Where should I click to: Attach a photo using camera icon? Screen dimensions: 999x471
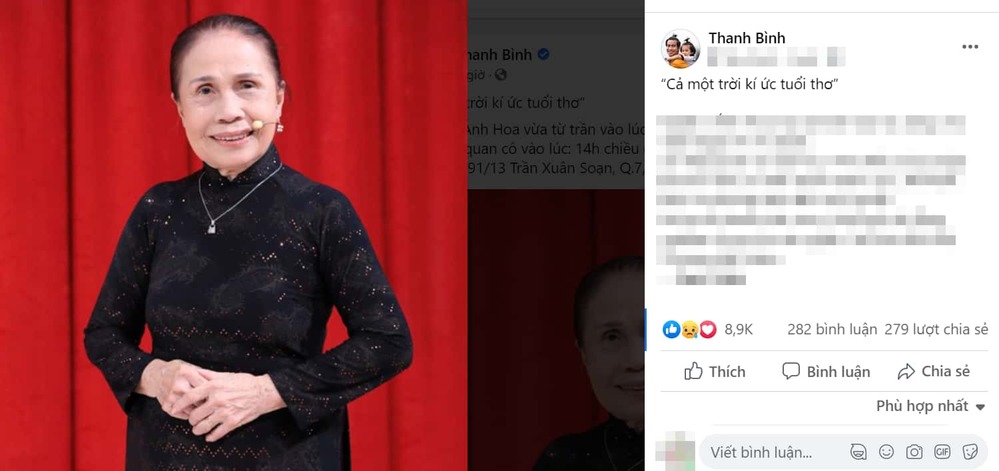(x=914, y=452)
